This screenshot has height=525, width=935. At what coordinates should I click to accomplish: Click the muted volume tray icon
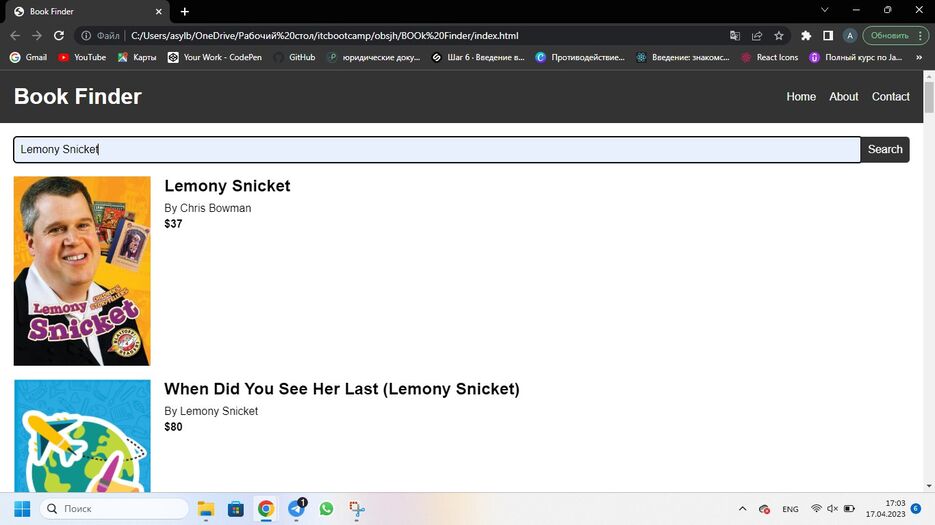(x=832, y=508)
